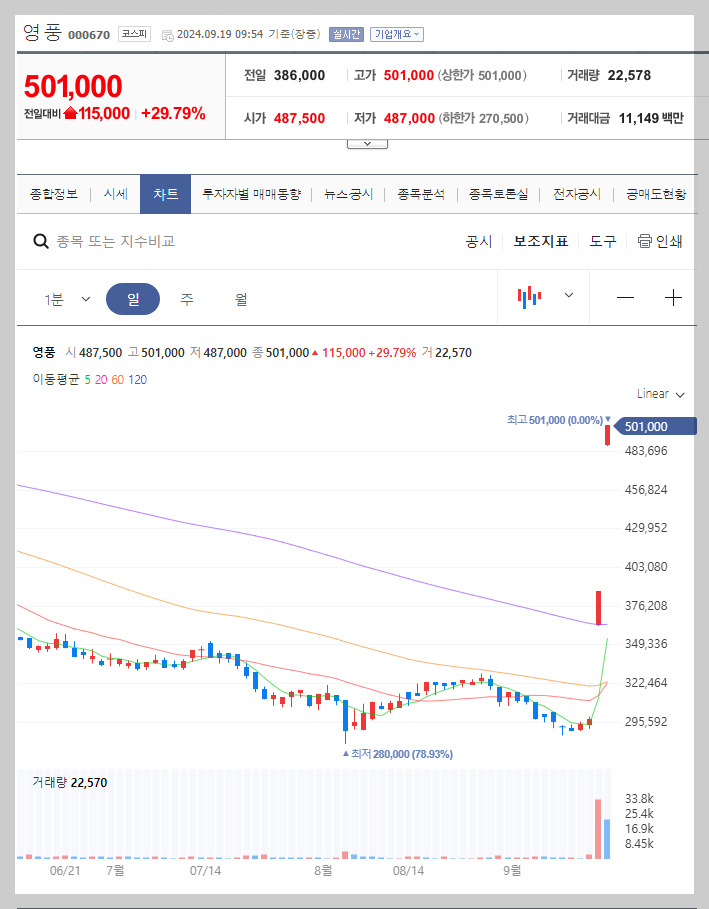Click the zoom-out minus icon
The width and height of the screenshot is (709, 909).
pos(624,296)
